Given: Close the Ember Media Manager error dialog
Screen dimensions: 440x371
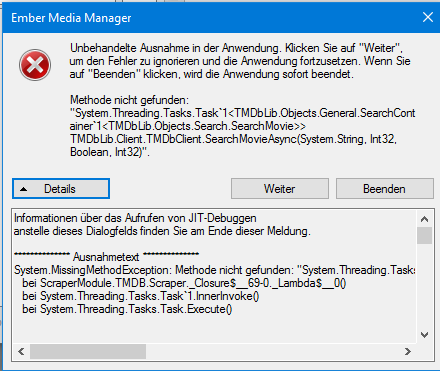Looking at the screenshot, I should coord(428,17).
